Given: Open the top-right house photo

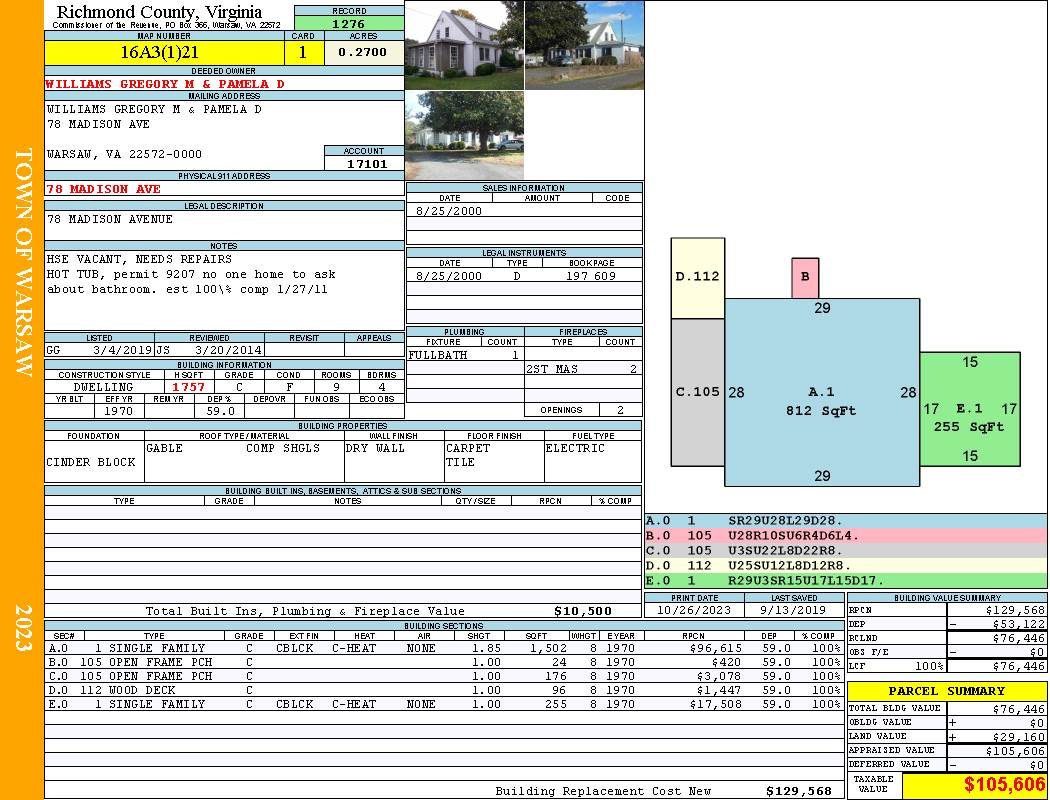Looking at the screenshot, I should point(584,45).
